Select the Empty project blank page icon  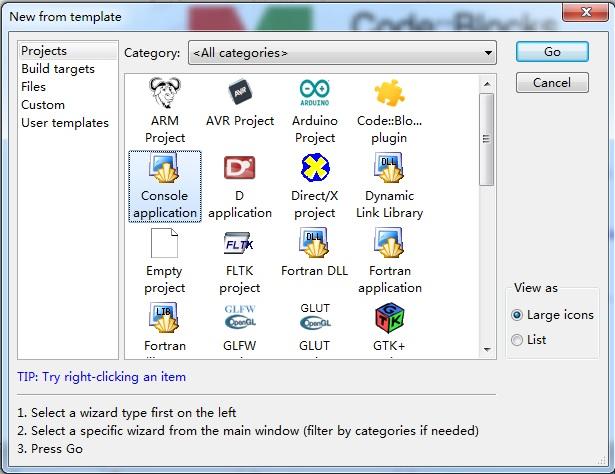164,243
